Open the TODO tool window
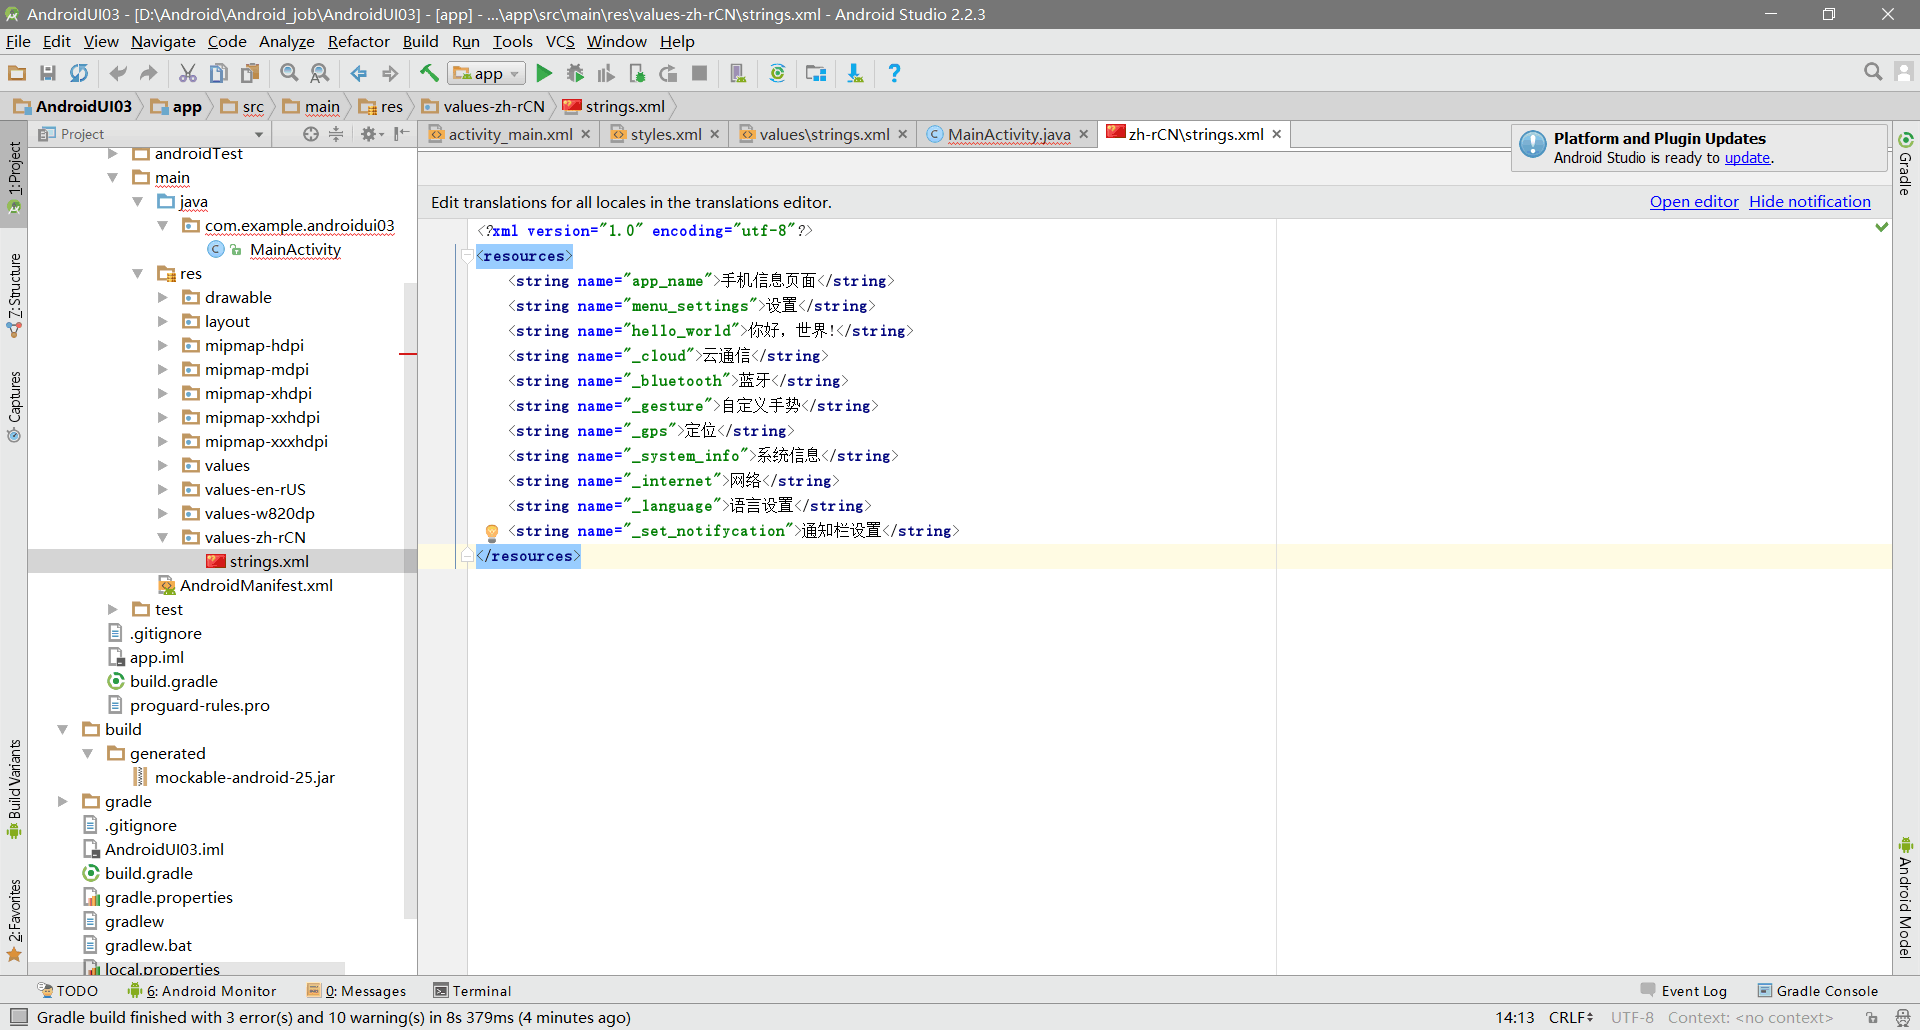Viewport: 1920px width, 1030px height. [68, 991]
